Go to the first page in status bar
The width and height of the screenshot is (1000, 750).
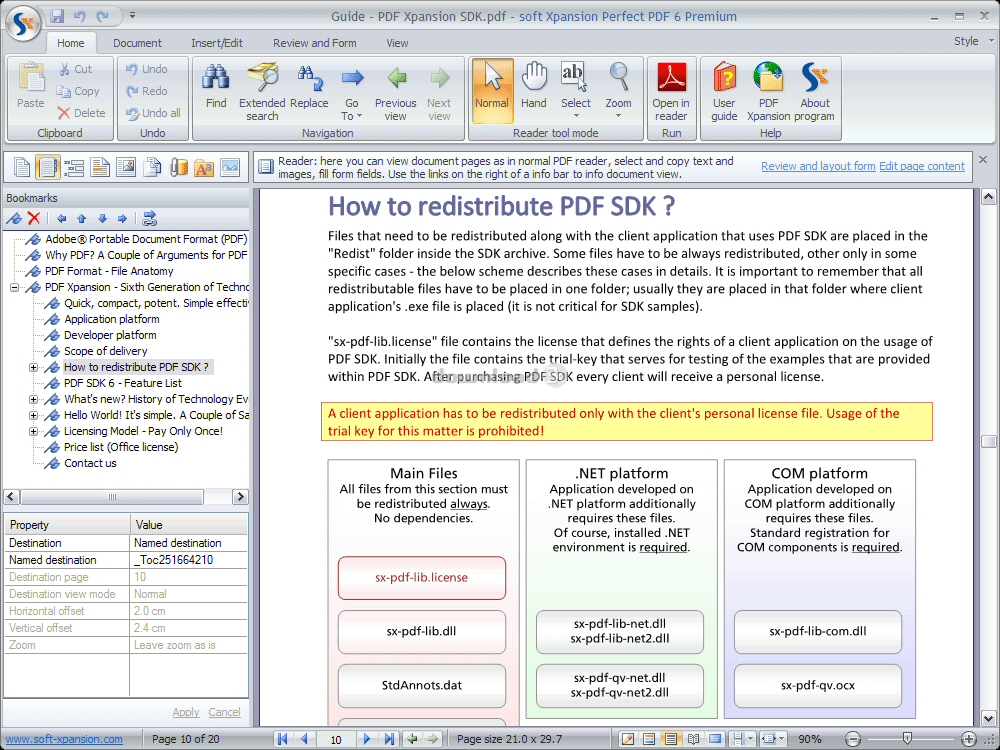tap(281, 739)
